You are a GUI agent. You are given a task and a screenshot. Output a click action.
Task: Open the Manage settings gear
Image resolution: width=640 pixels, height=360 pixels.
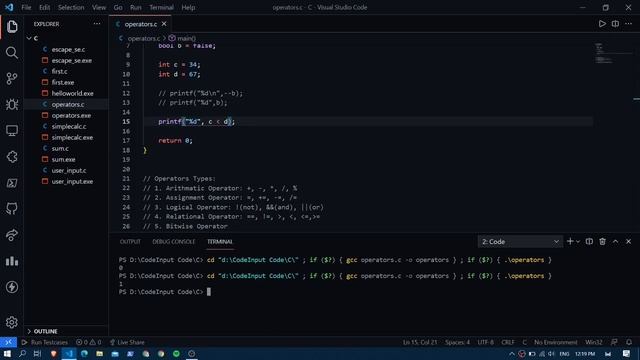pyautogui.click(x=12, y=322)
